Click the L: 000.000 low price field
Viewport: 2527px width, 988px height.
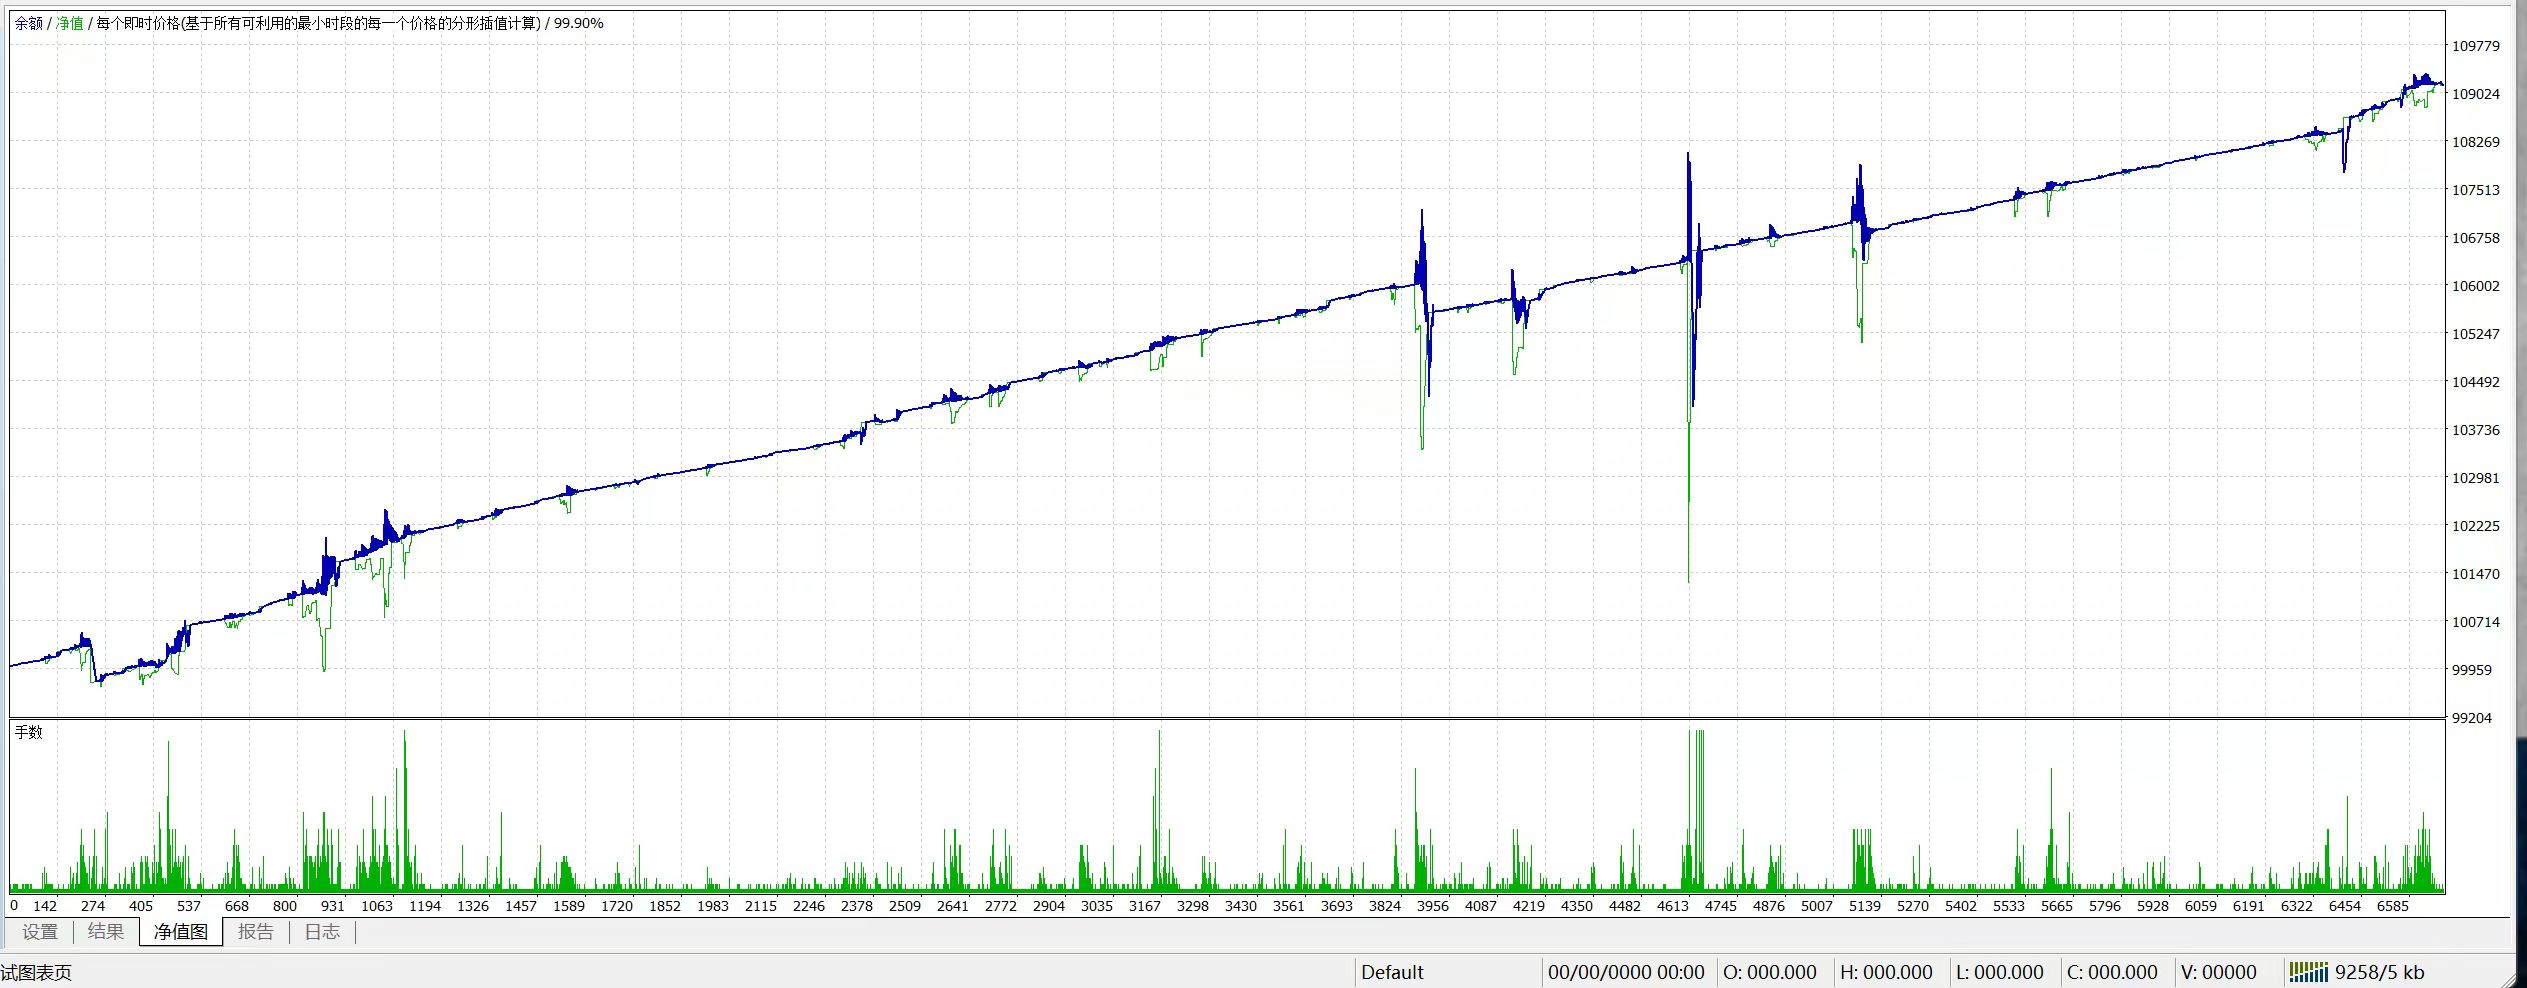tap(1999, 972)
